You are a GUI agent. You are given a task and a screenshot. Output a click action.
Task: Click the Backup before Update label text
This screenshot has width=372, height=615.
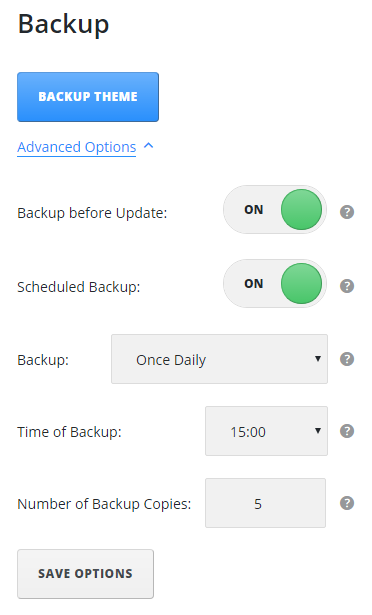coord(92,213)
